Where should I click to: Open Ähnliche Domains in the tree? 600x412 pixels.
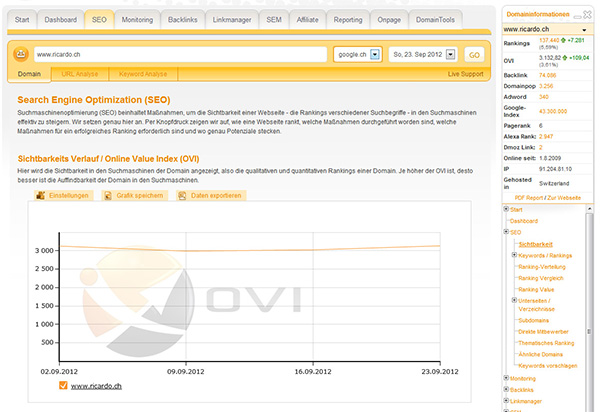pyautogui.click(x=540, y=354)
